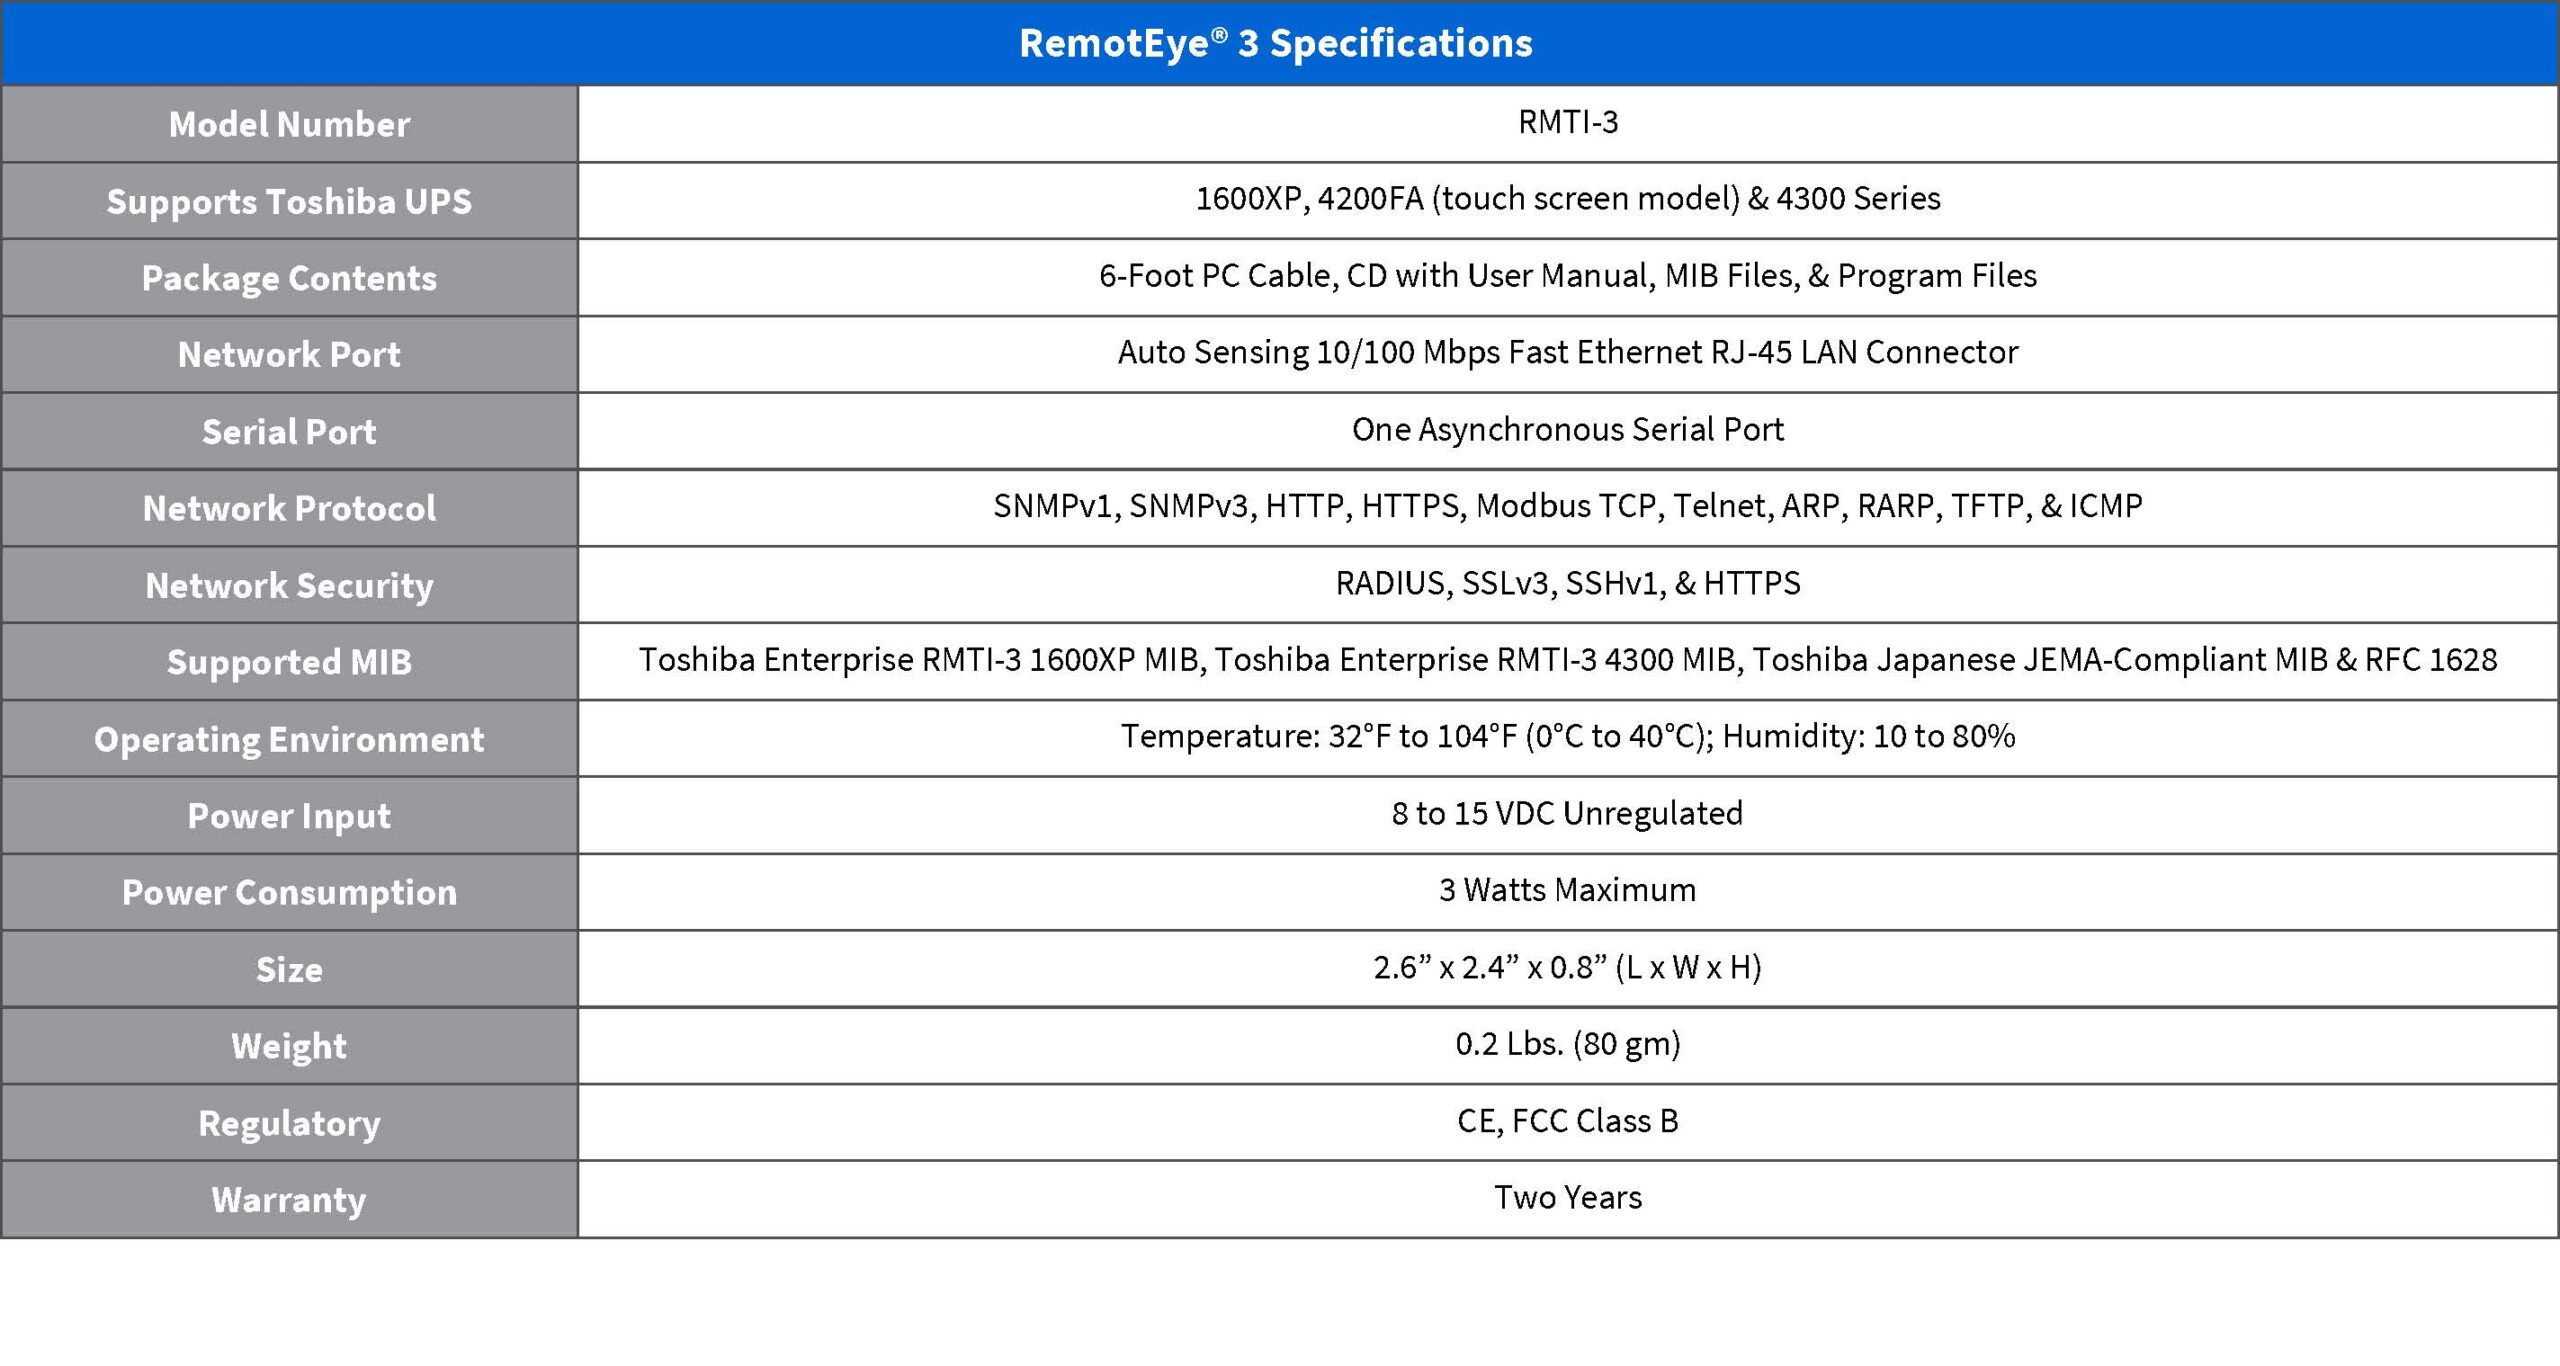Select the Supports Toshiba UPS label
Screen dimensions: 2560x1366
[289, 201]
